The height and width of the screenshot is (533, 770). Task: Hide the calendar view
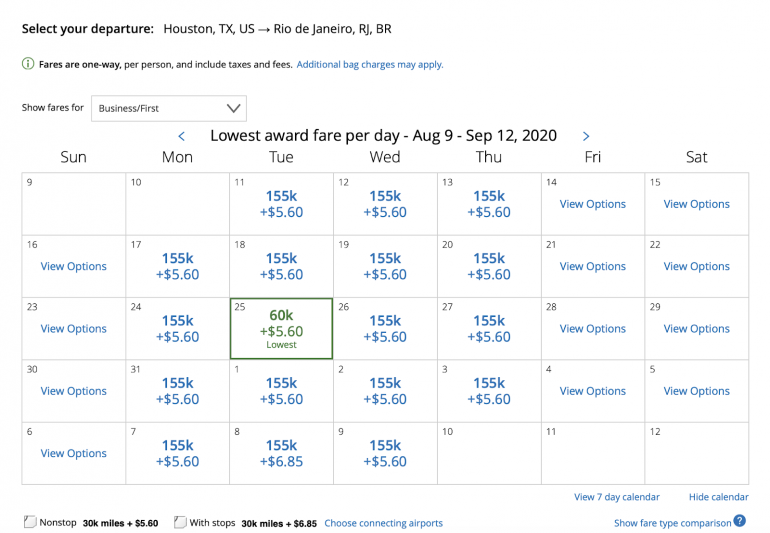pyautogui.click(x=718, y=497)
